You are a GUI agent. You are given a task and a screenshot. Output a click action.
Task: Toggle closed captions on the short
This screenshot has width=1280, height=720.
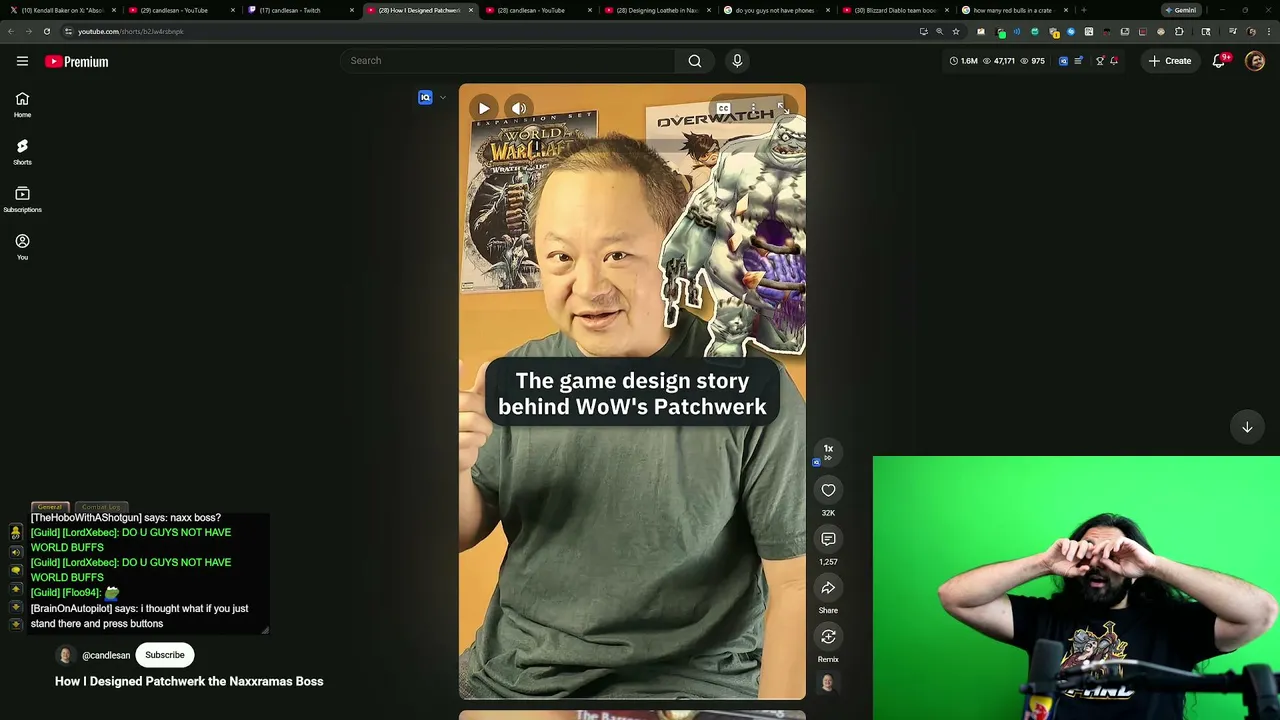(x=723, y=108)
